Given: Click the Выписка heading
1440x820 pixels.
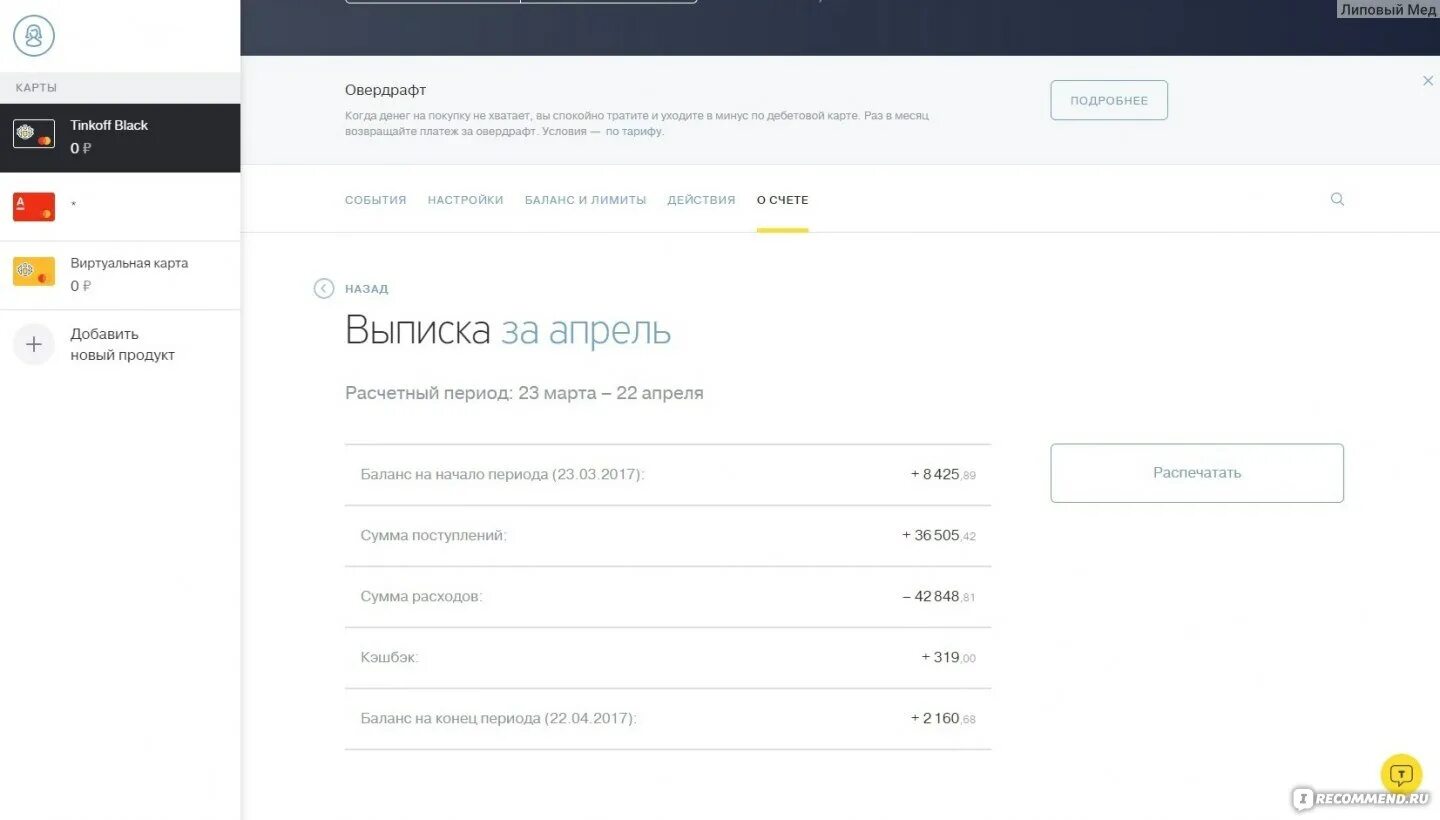Looking at the screenshot, I should [418, 330].
